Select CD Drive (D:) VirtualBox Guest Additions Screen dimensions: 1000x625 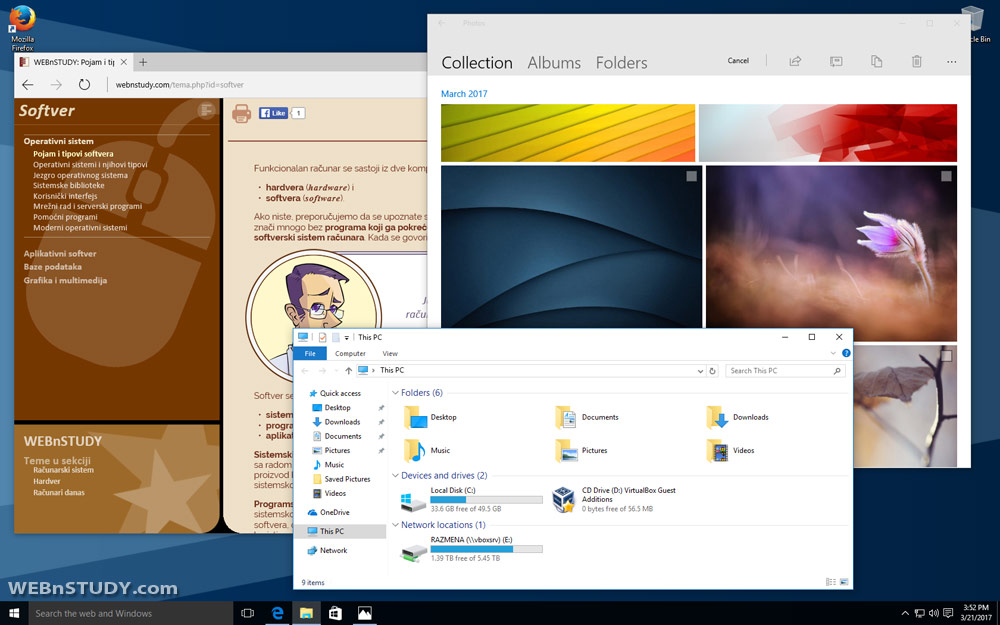pos(615,499)
